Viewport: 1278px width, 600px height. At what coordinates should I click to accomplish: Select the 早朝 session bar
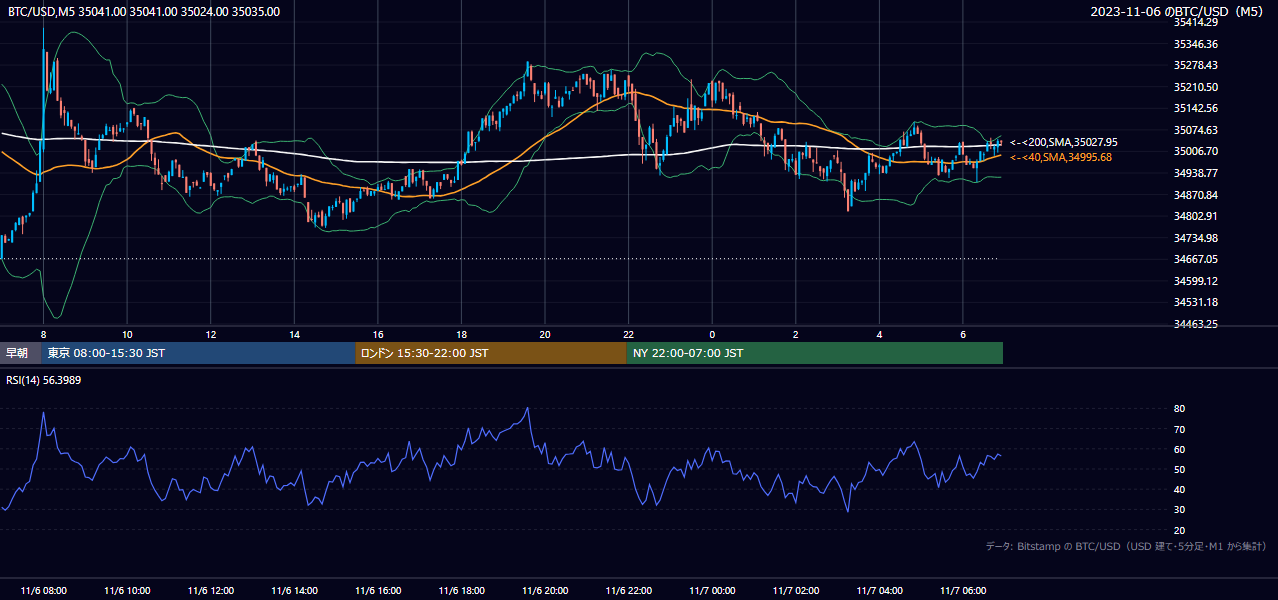point(21,353)
